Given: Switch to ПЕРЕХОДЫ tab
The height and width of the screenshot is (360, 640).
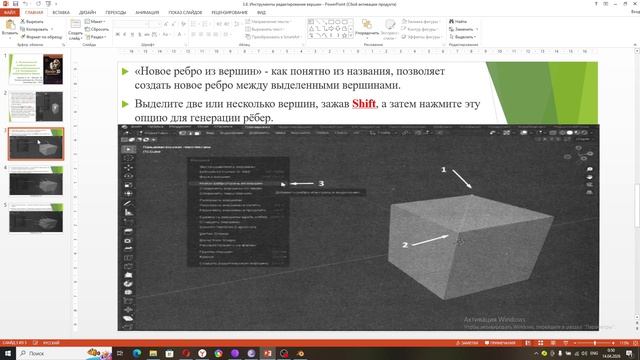Looking at the screenshot, I should pos(116,12).
